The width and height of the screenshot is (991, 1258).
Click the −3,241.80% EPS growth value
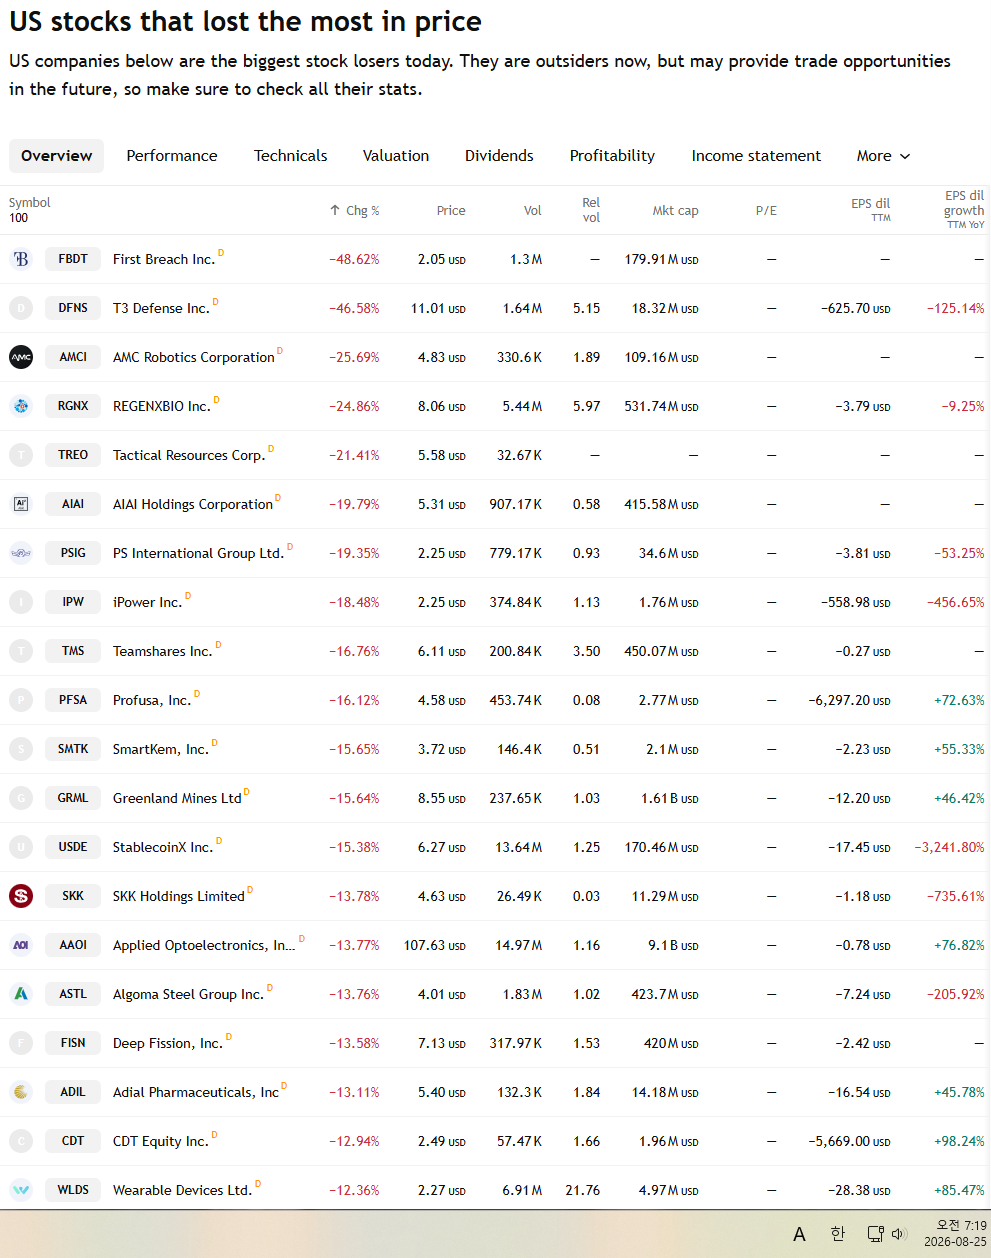pyautogui.click(x=949, y=847)
